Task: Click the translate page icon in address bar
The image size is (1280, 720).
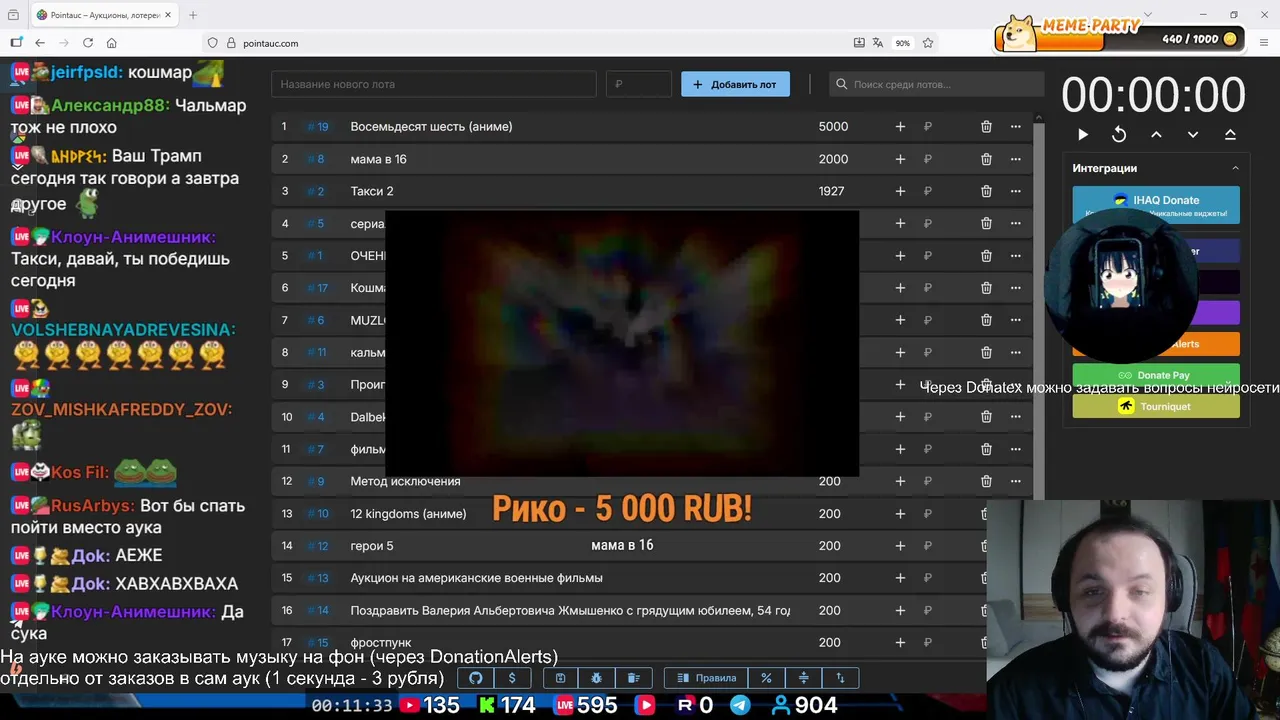Action: click(x=878, y=43)
